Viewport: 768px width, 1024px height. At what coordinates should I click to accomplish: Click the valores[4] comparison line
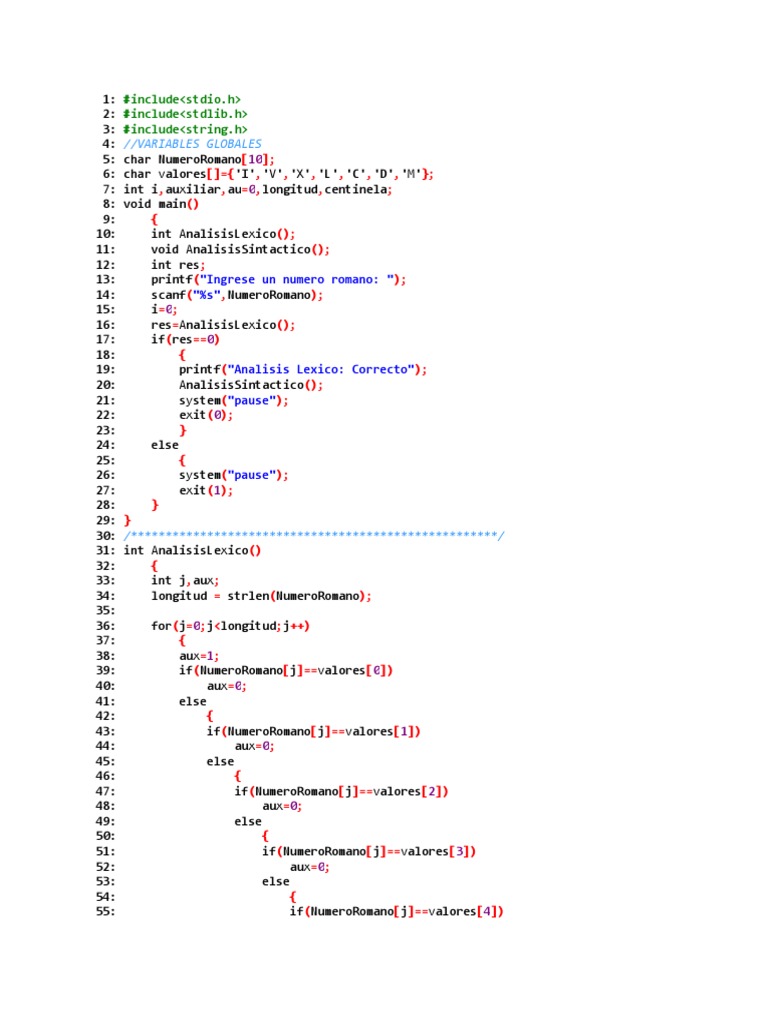click(397, 912)
